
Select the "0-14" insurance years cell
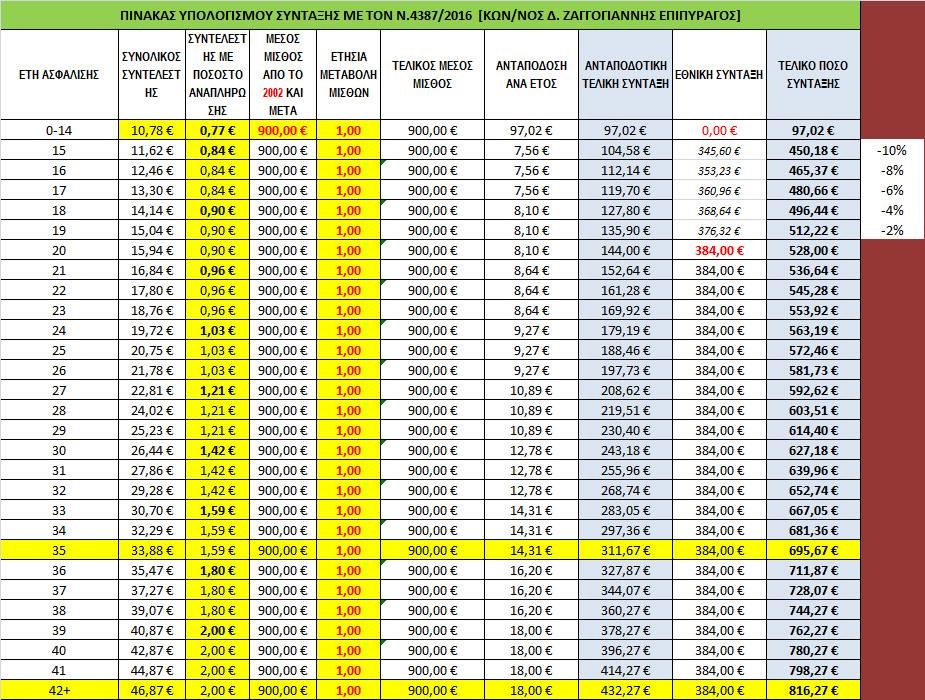[58, 130]
